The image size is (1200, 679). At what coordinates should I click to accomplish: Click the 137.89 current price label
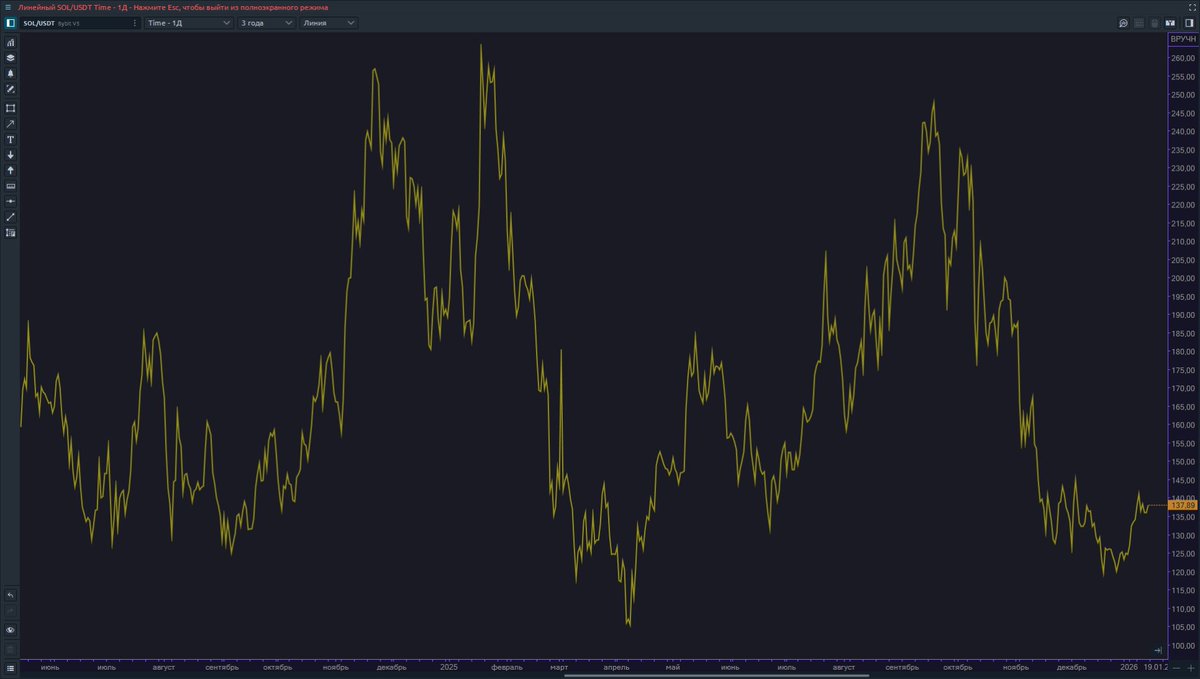(x=1183, y=506)
